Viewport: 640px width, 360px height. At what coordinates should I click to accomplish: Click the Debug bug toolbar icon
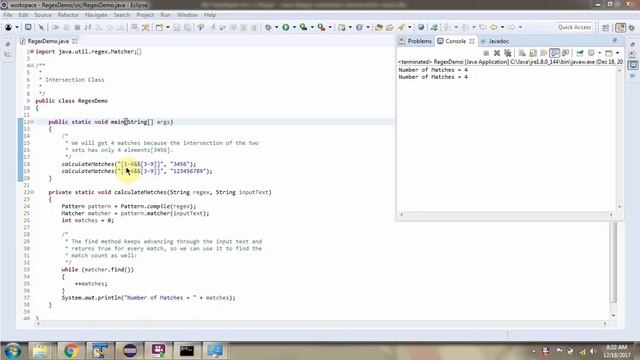click(x=268, y=27)
